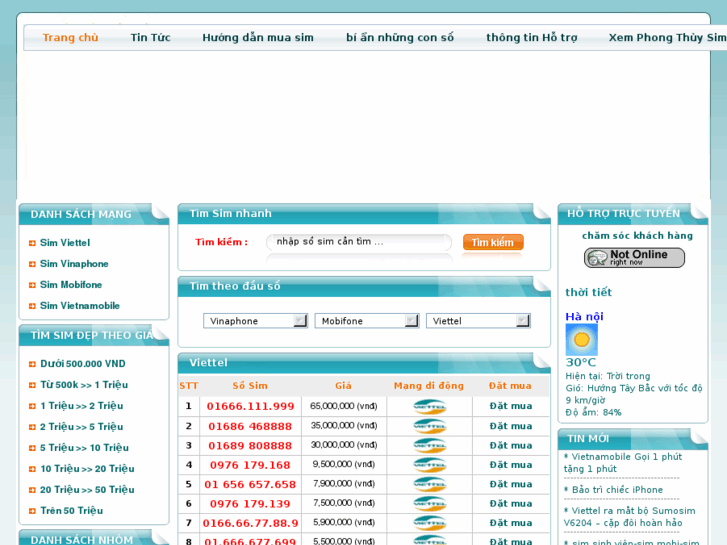Click bullet icon beside Dưới 500.000 VND

click(x=32, y=364)
